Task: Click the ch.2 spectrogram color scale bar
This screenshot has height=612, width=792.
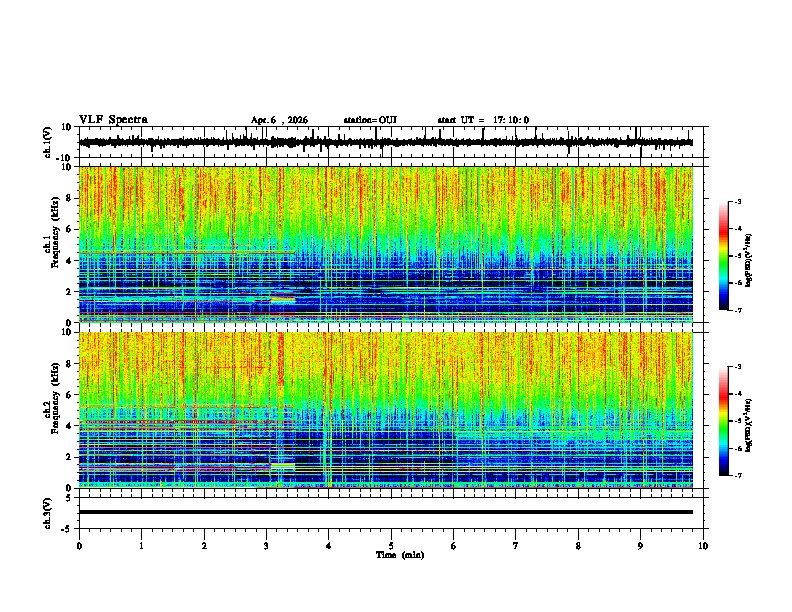Action: click(x=724, y=421)
